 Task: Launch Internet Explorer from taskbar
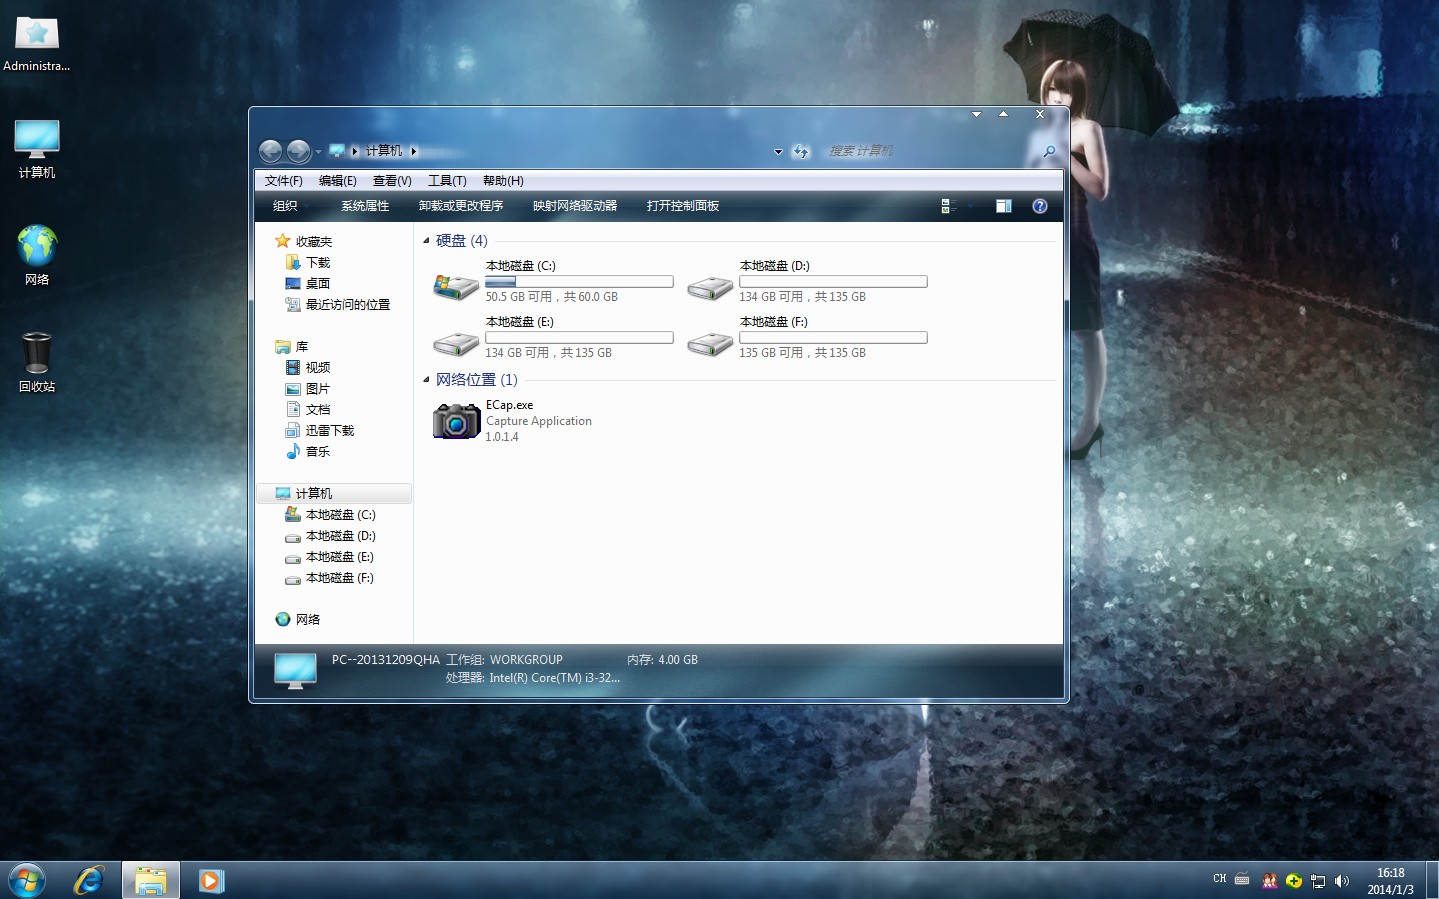click(x=89, y=880)
